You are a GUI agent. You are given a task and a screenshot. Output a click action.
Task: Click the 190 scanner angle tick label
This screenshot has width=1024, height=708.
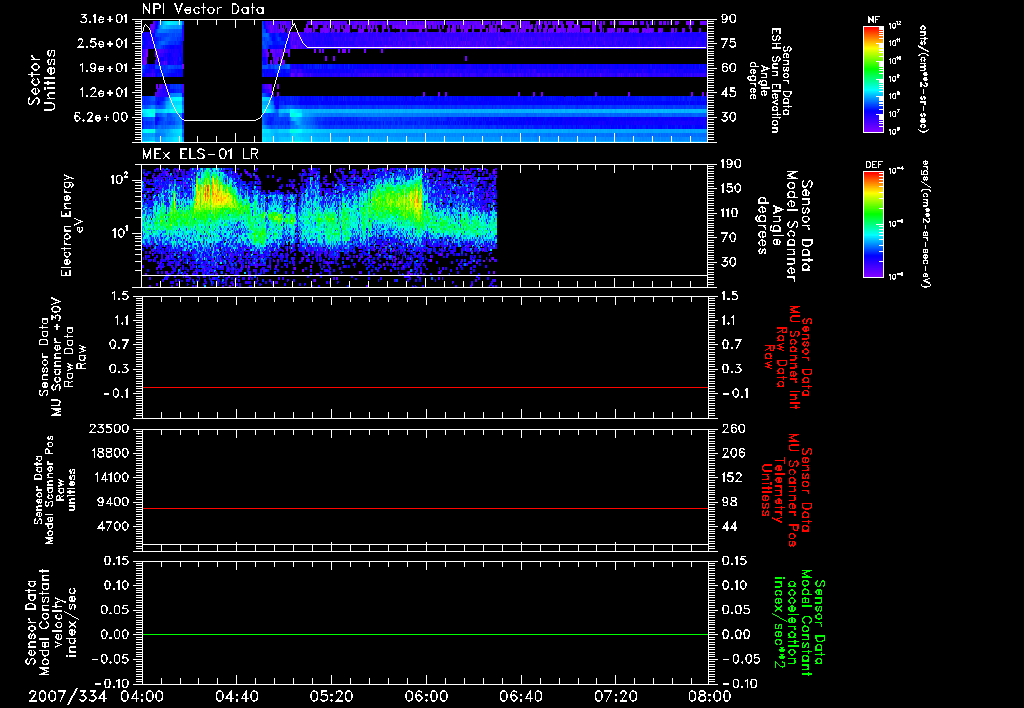pyautogui.click(x=732, y=163)
